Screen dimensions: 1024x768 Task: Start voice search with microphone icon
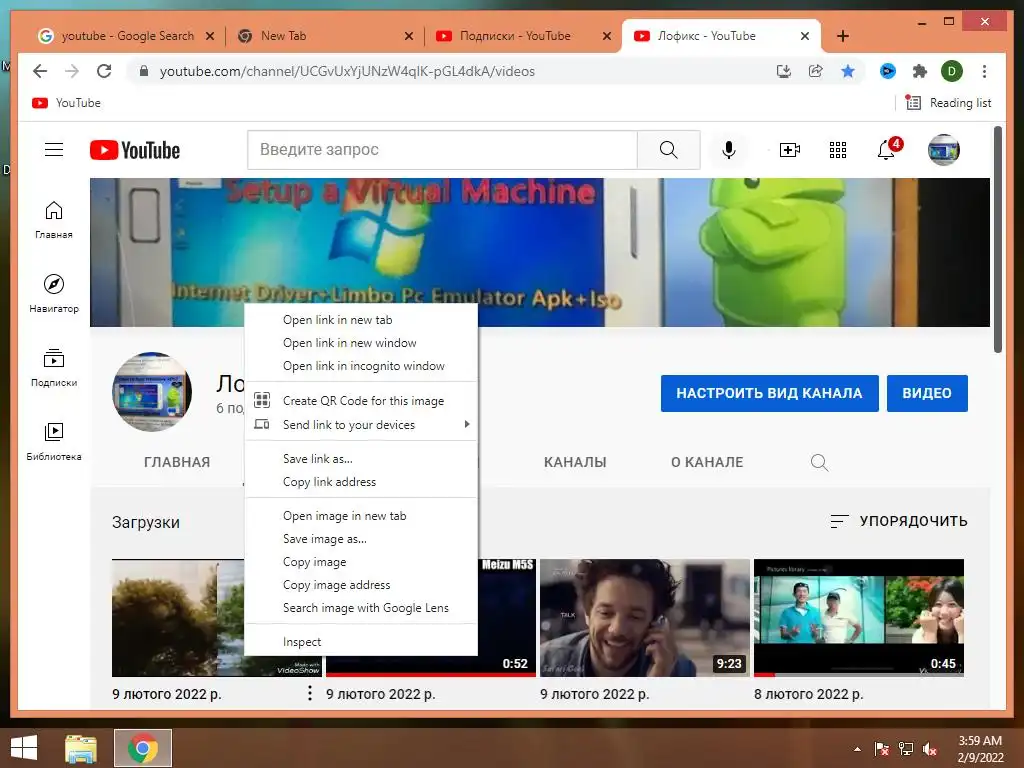tap(729, 150)
